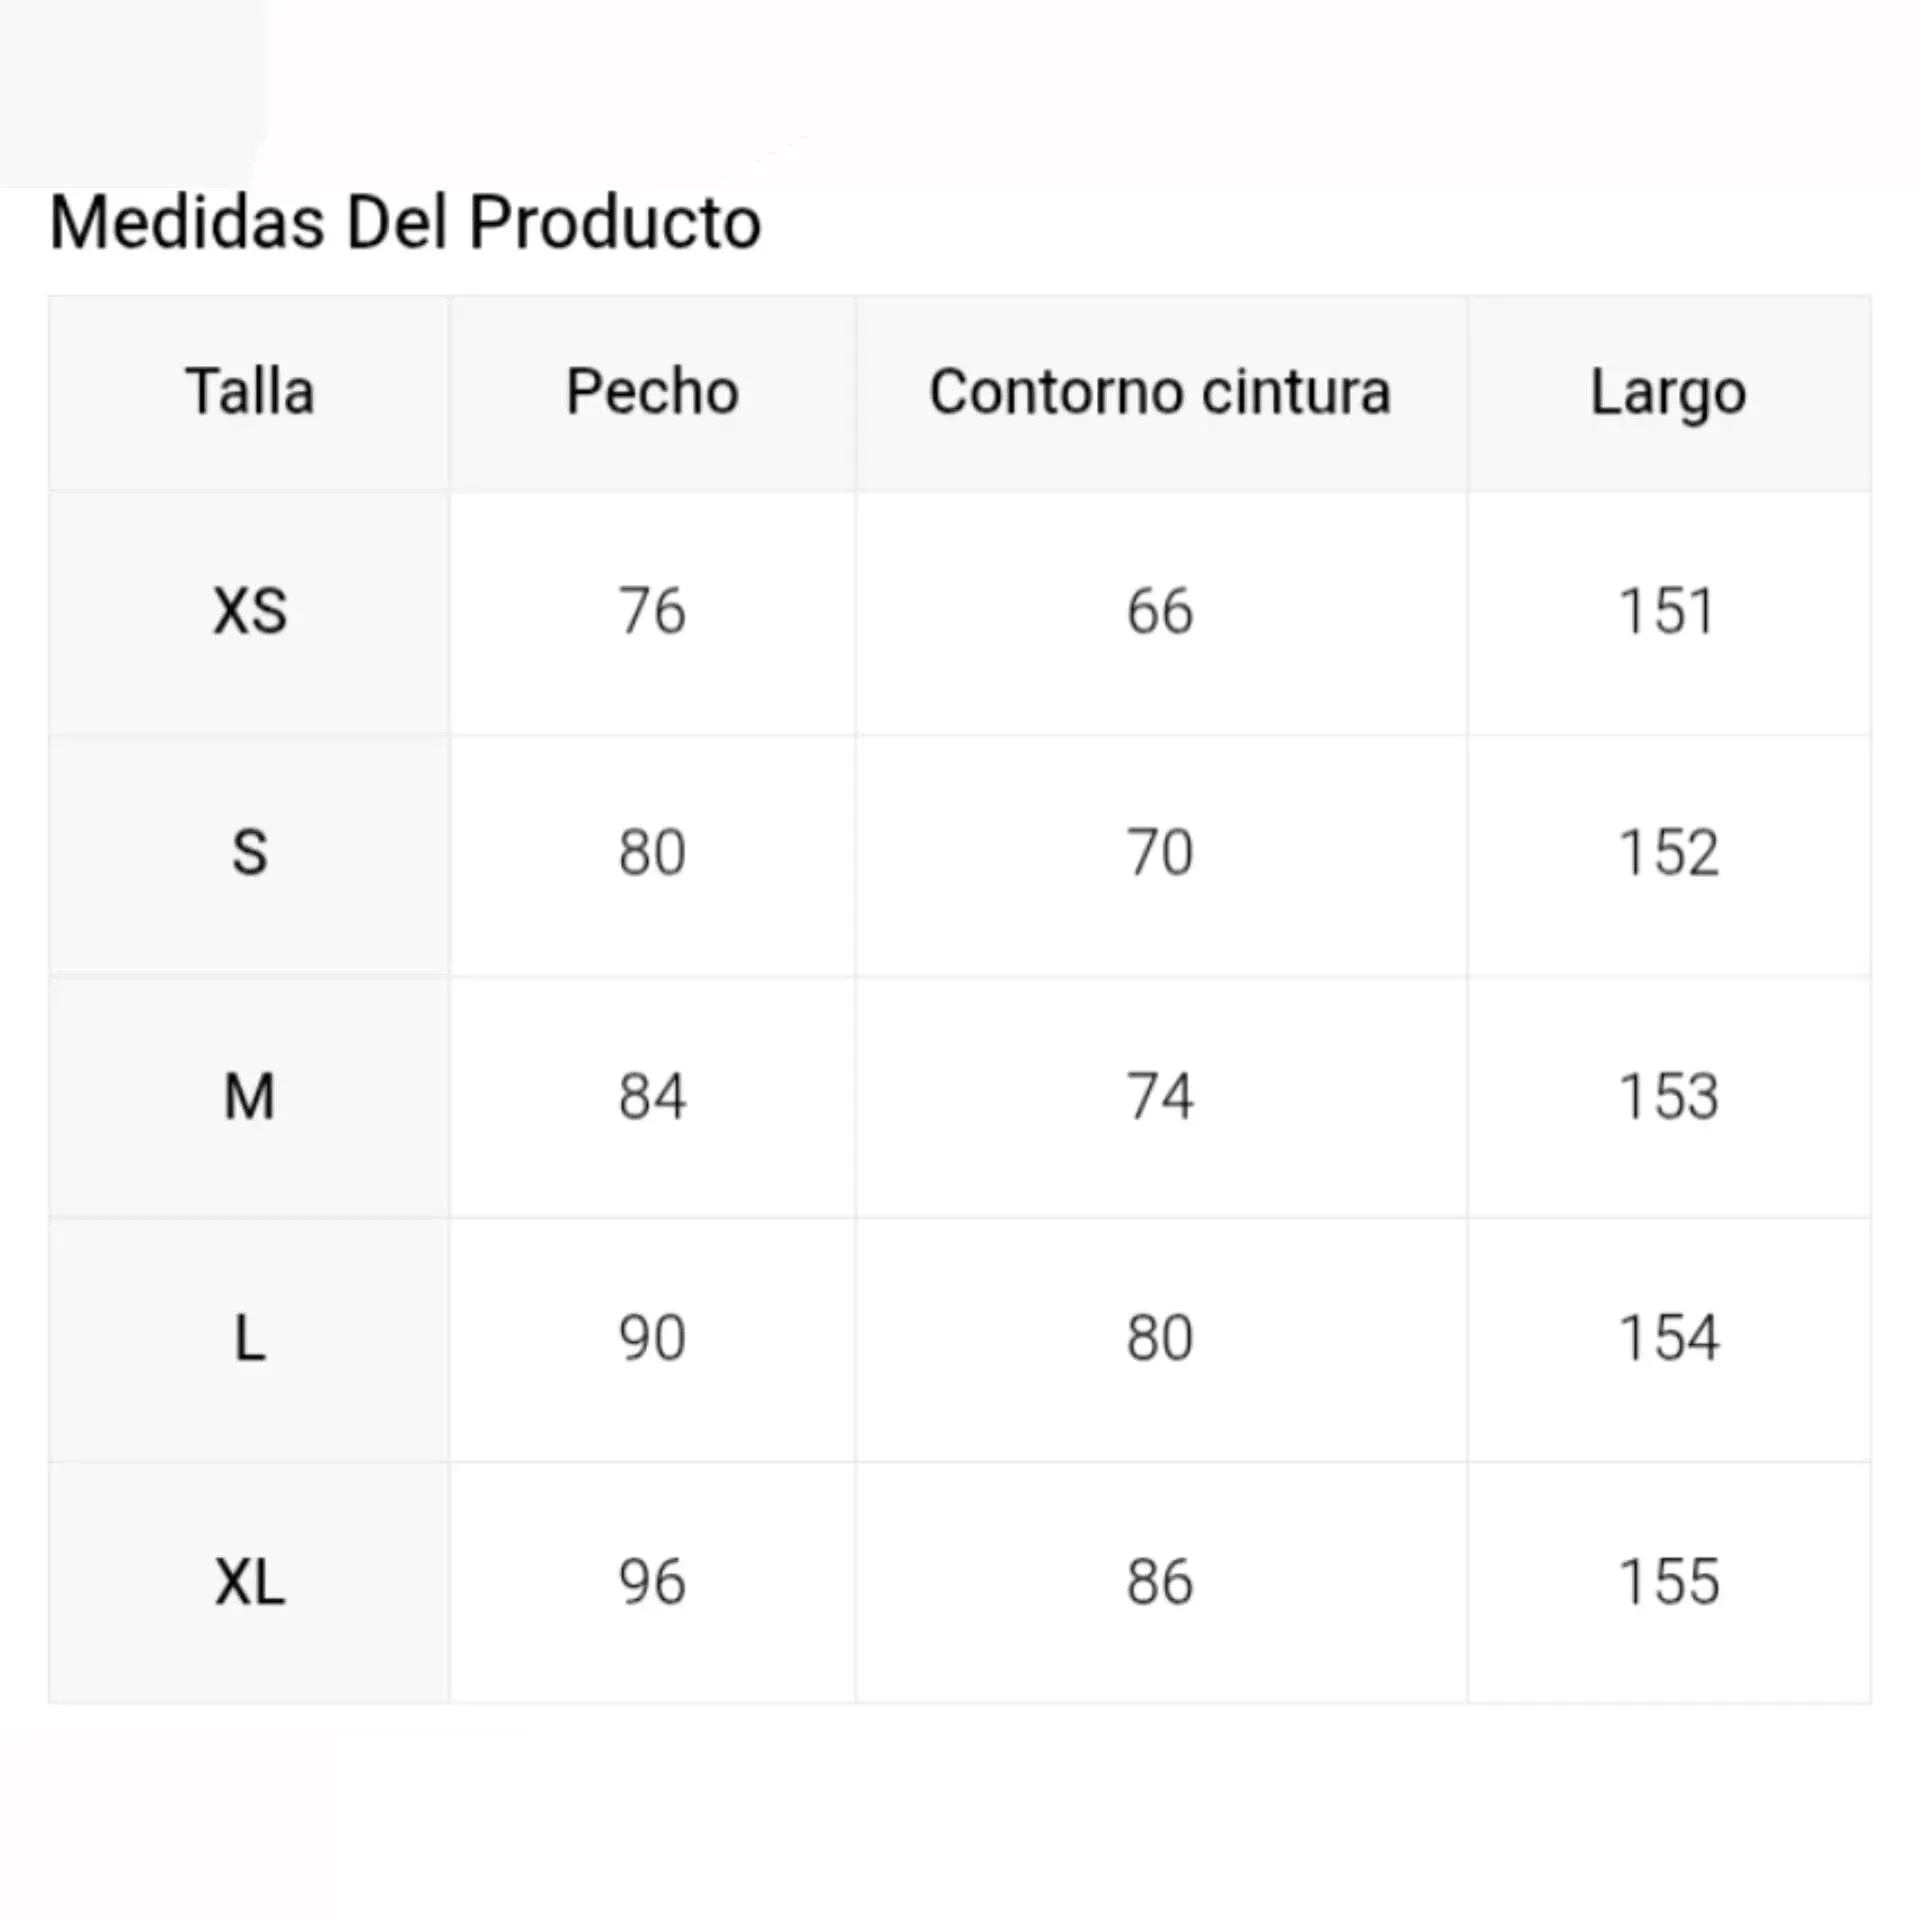Image resolution: width=1920 pixels, height=1920 pixels.
Task: Pick the M size row label
Action: pyautogui.click(x=250, y=1096)
